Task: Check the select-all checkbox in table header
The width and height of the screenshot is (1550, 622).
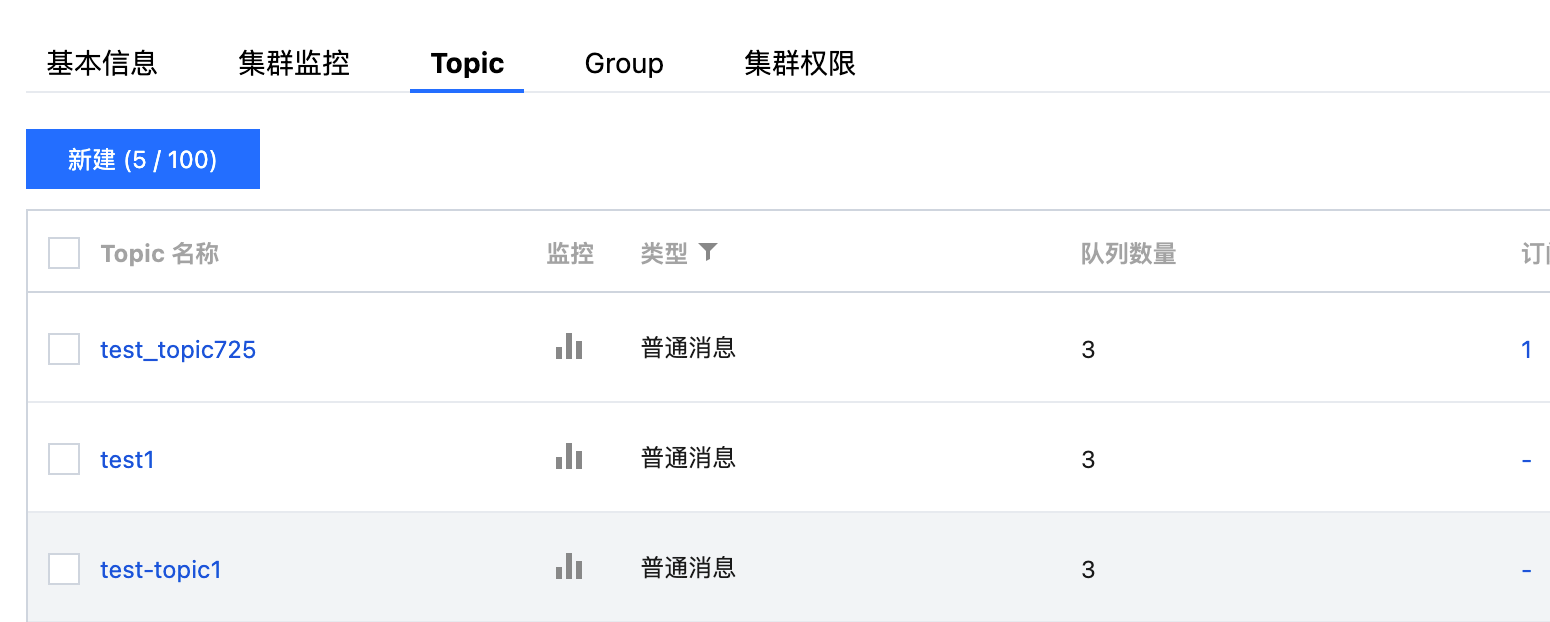Action: [63, 253]
